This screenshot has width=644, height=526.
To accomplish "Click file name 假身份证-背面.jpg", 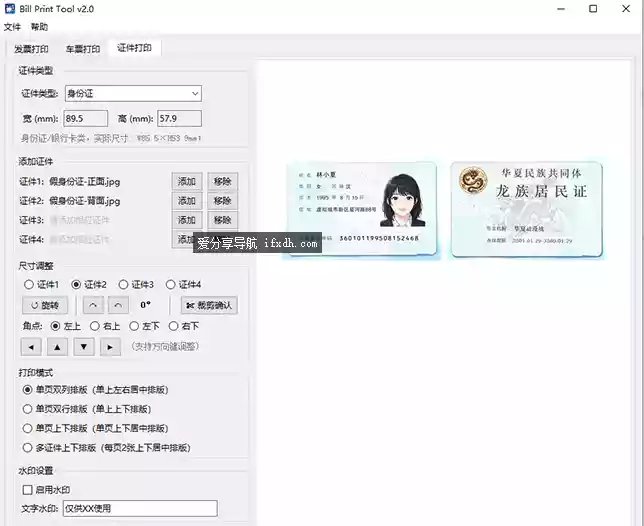I will 85,201.
